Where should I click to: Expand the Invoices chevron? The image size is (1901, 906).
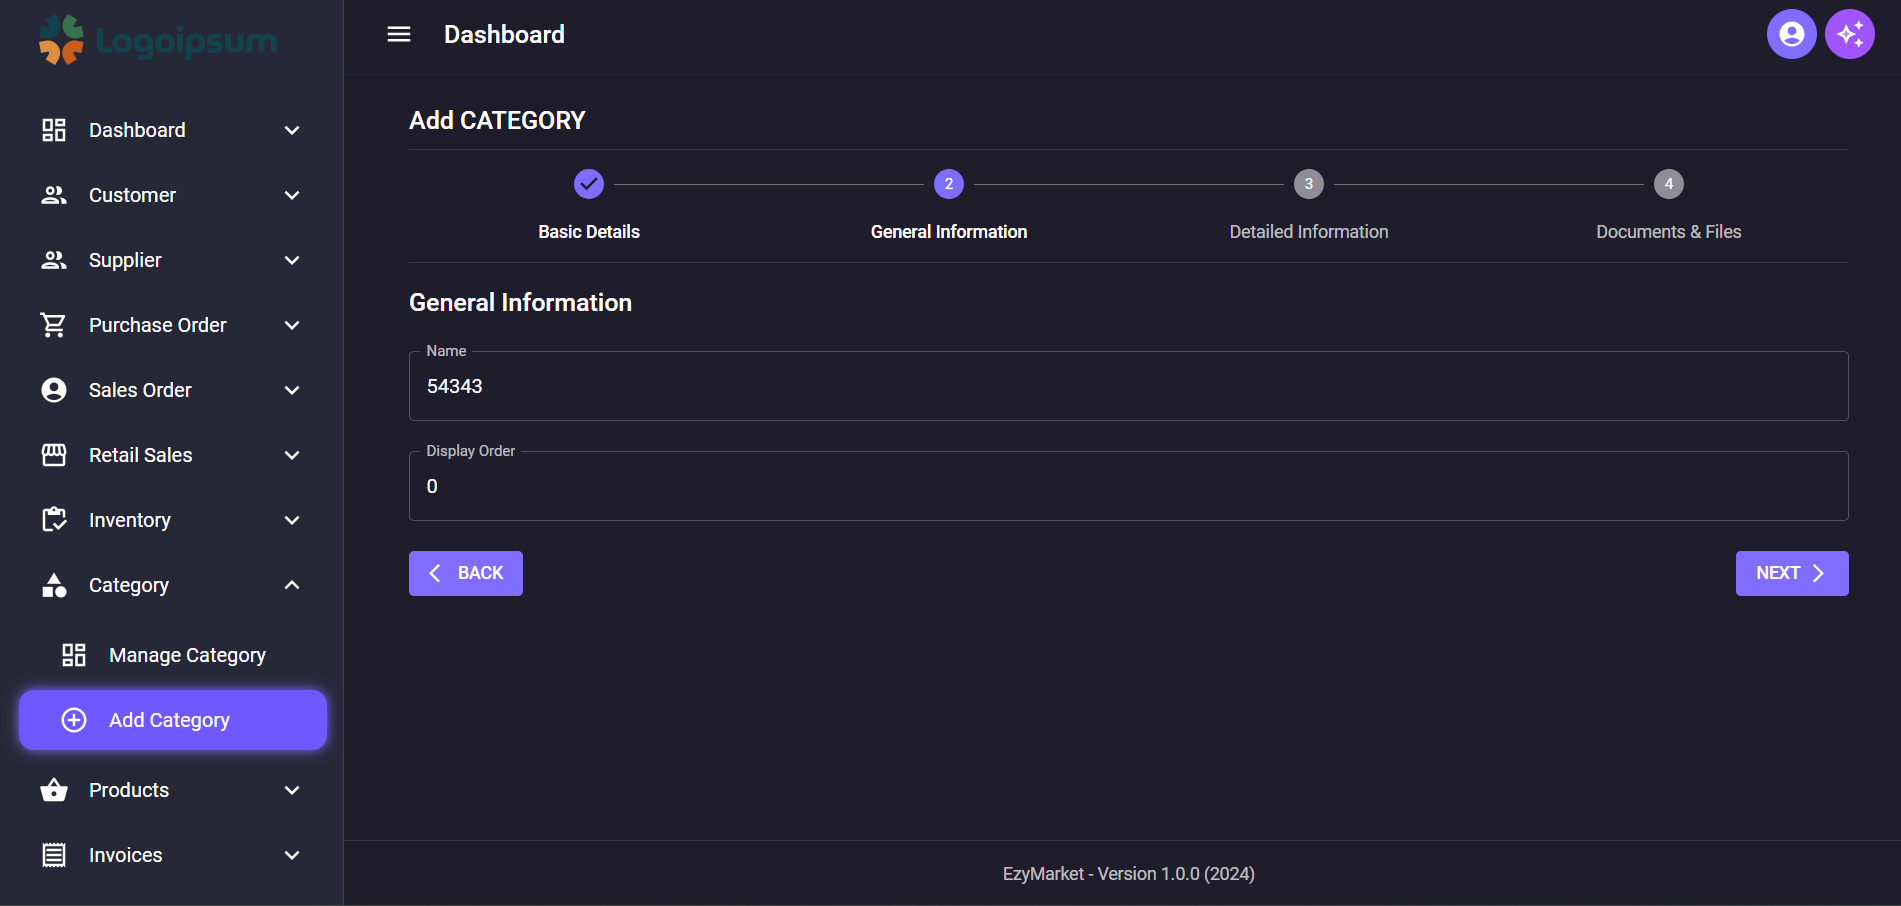tap(292, 855)
